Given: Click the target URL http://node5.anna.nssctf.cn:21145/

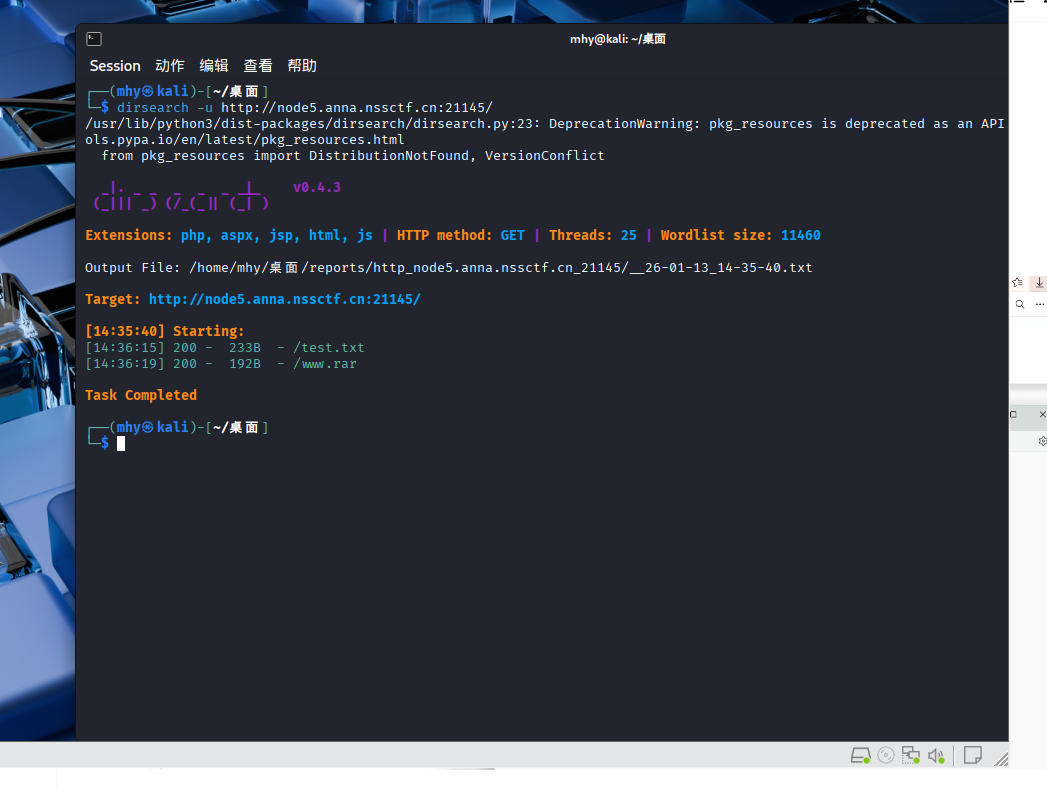Looking at the screenshot, I should (284, 299).
